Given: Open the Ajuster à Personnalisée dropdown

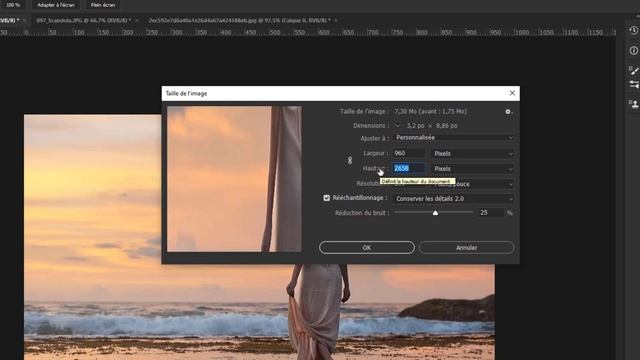Looking at the screenshot, I should click(454, 138).
